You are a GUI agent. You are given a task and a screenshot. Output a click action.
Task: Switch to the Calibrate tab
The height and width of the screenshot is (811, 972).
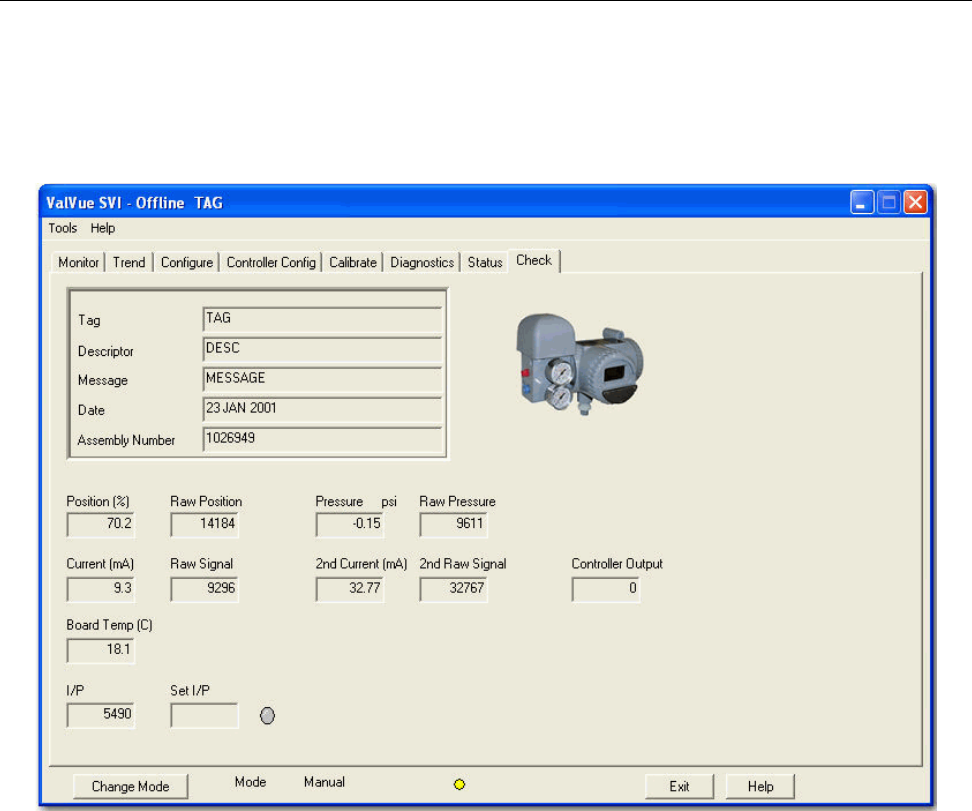coord(353,262)
